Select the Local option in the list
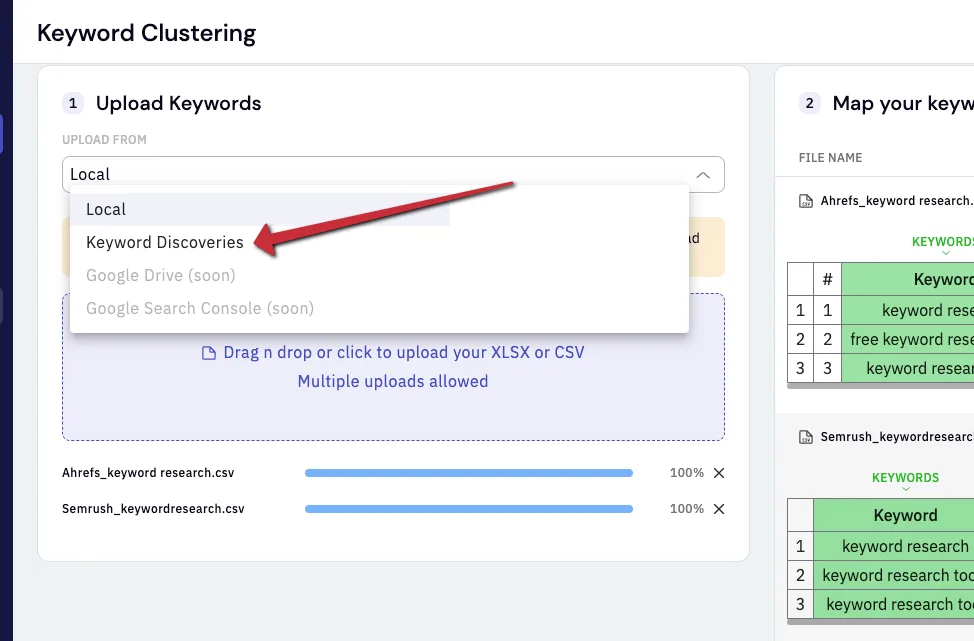Screen dimensions: 974x641 click(106, 209)
